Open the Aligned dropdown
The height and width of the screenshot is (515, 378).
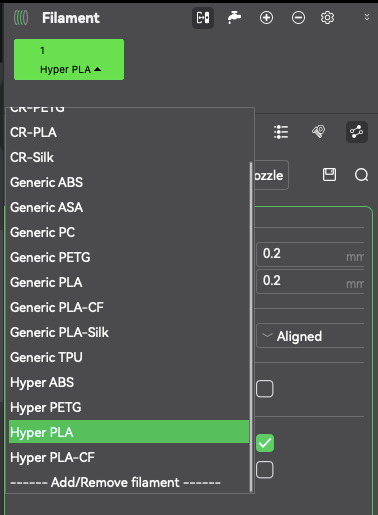[310, 336]
